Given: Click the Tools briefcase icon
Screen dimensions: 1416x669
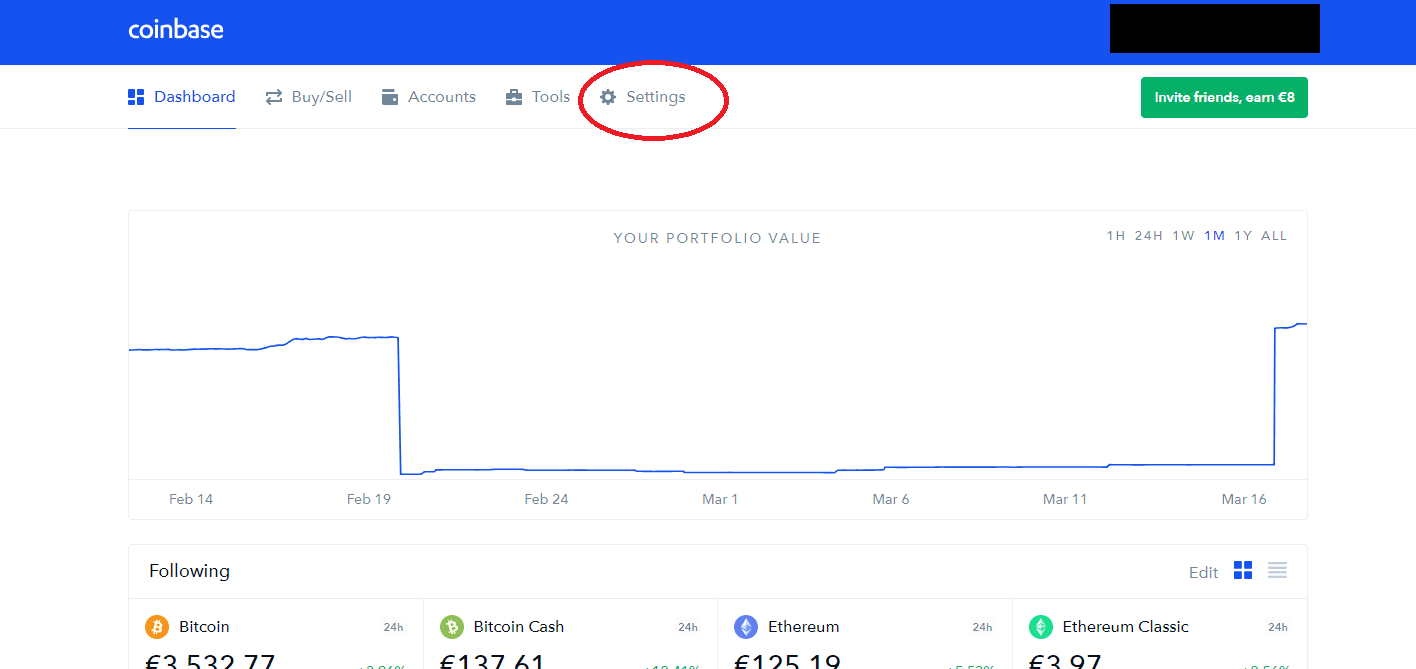Looking at the screenshot, I should pyautogui.click(x=514, y=97).
